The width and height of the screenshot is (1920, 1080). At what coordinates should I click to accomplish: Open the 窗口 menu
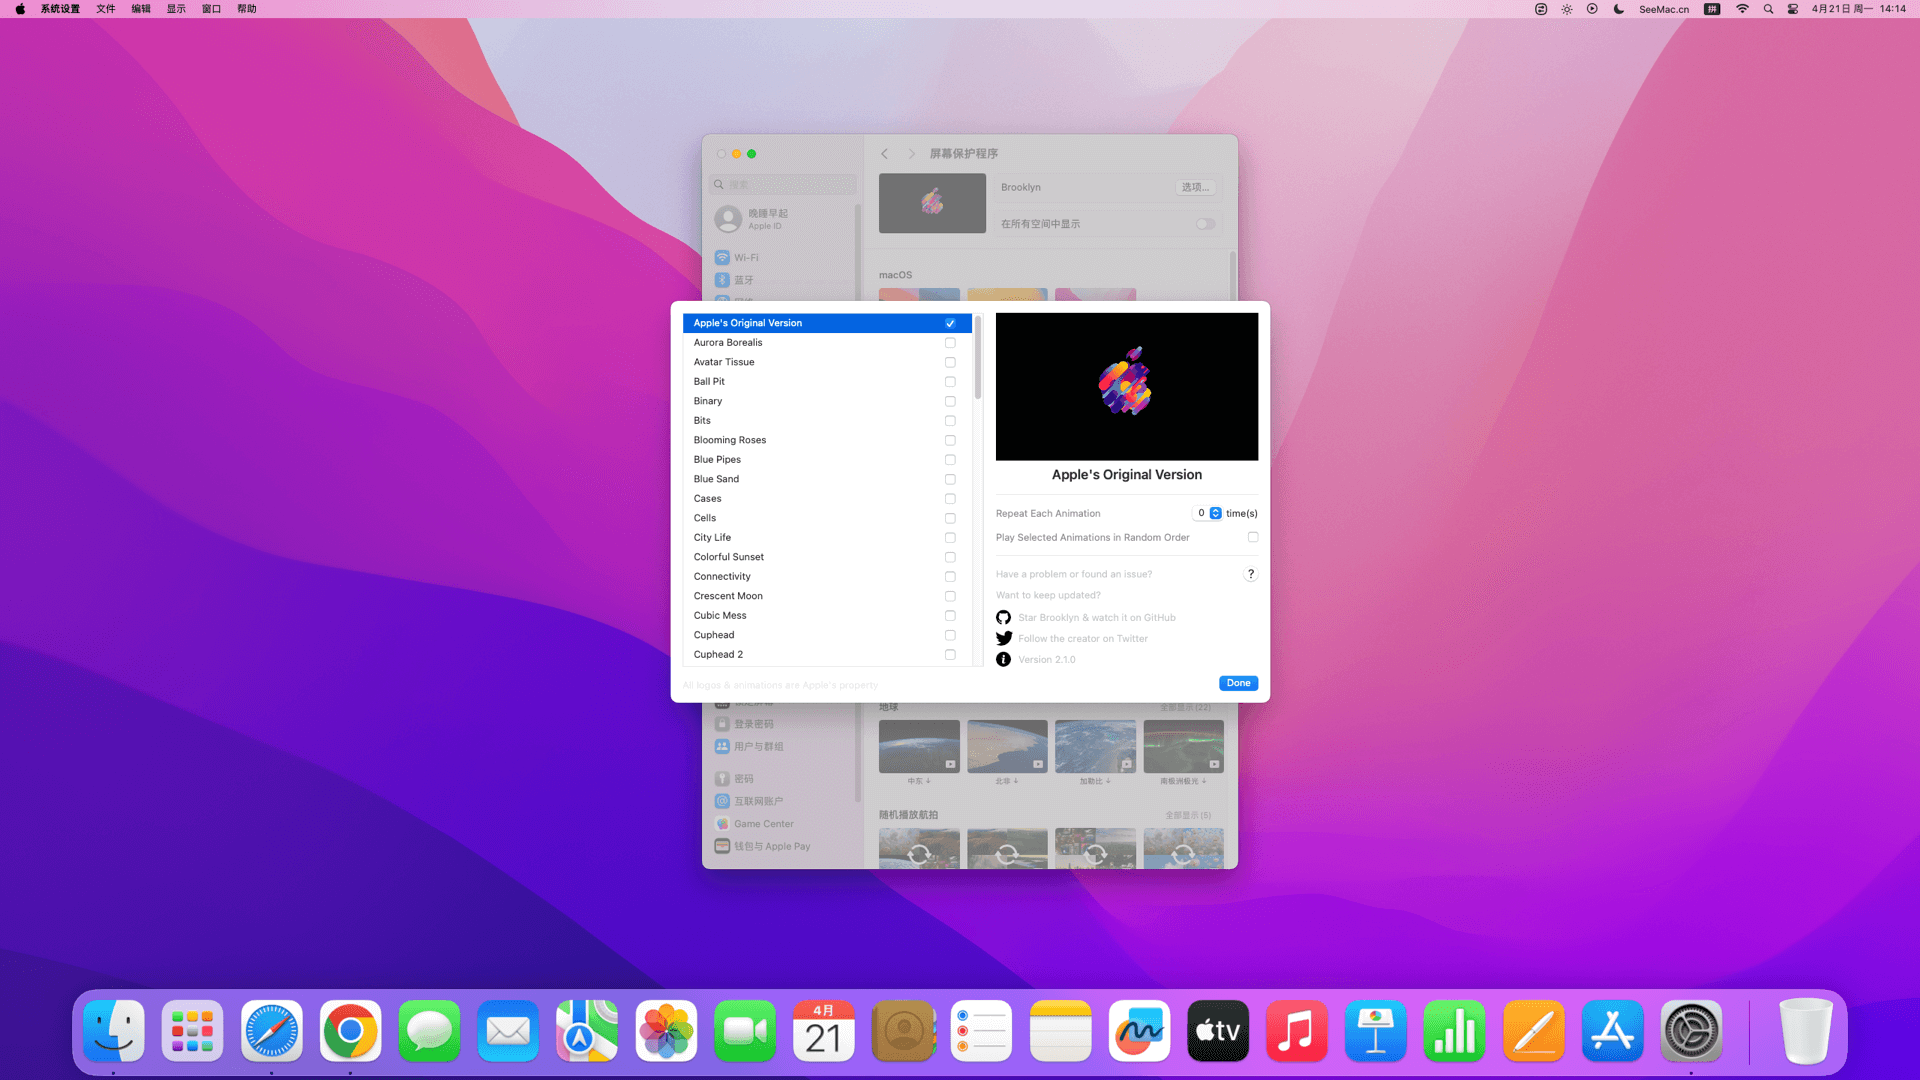[x=211, y=9]
